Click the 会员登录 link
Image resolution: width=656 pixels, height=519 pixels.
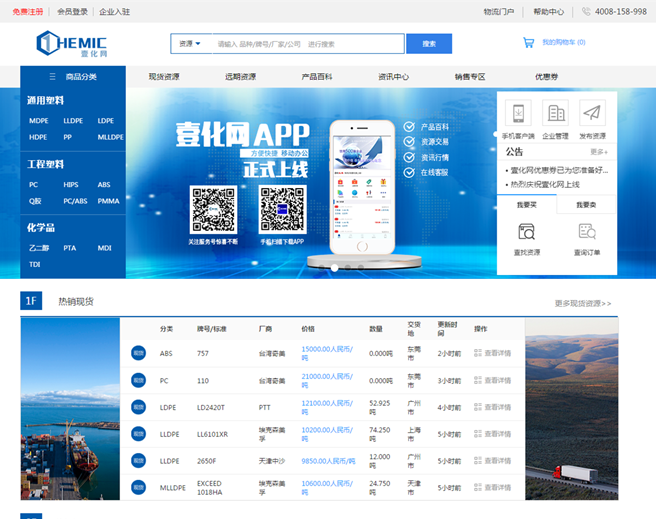pyautogui.click(x=72, y=12)
